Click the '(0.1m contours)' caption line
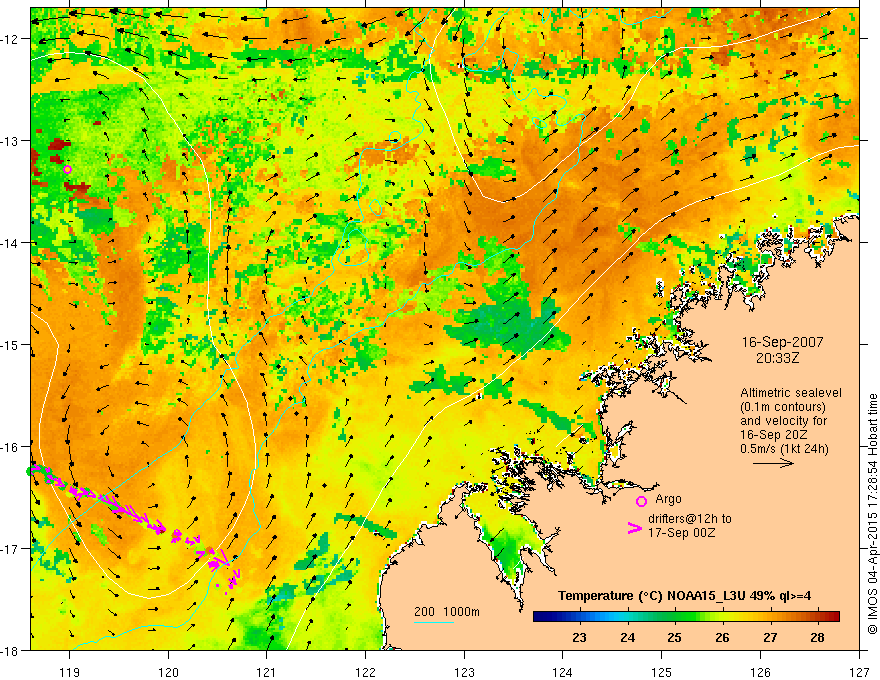Screen dimensions: 880x680 coord(783,407)
